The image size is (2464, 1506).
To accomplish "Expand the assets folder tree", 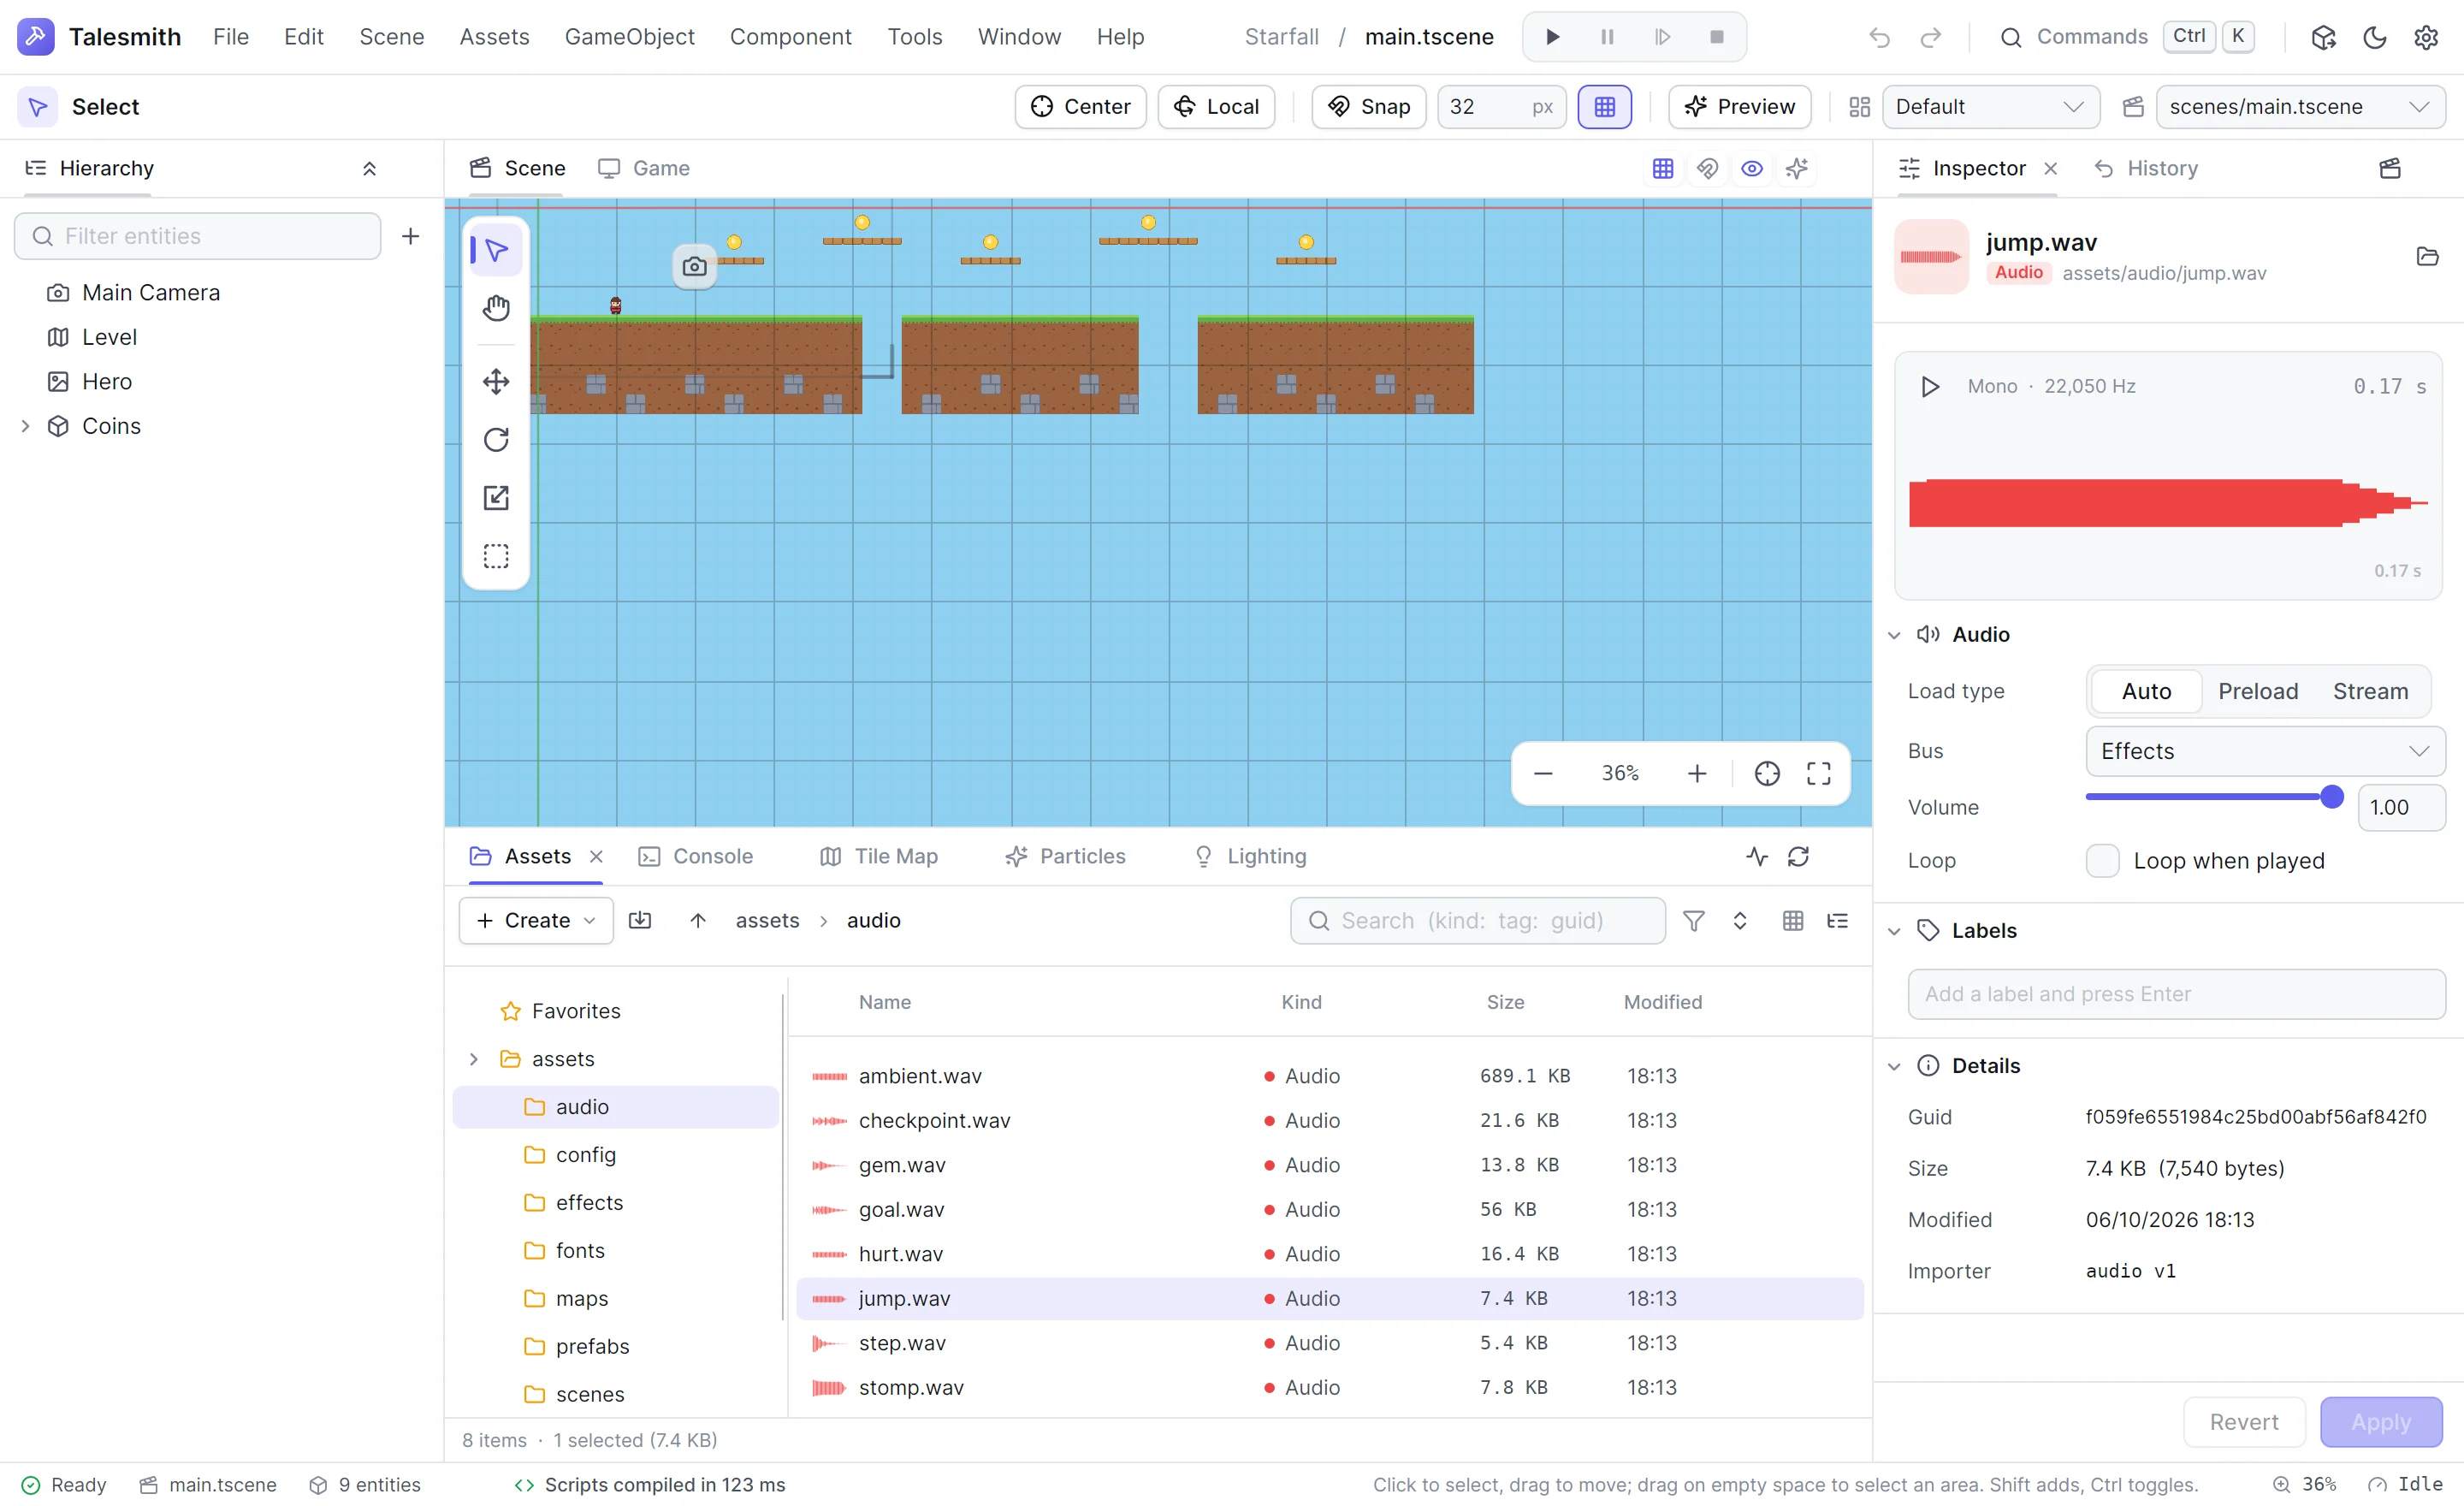I will point(474,1058).
